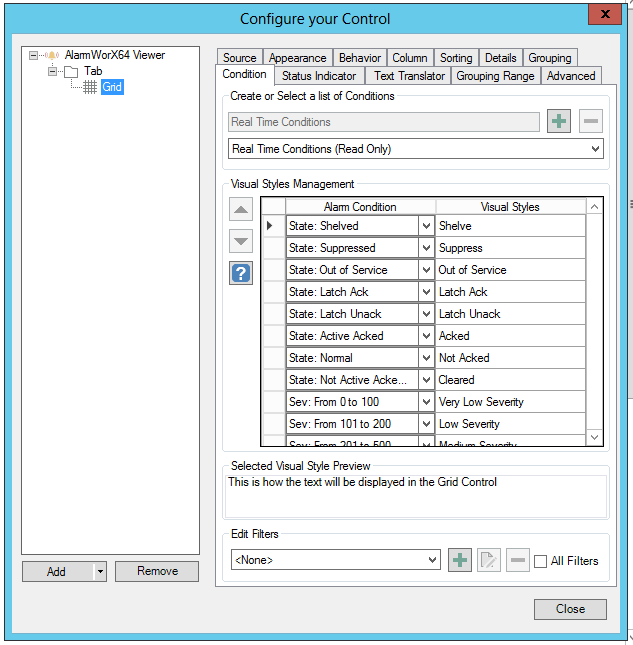Image resolution: width=633 pixels, height=645 pixels.
Task: Open the Grouping Range tab
Action: point(496,75)
